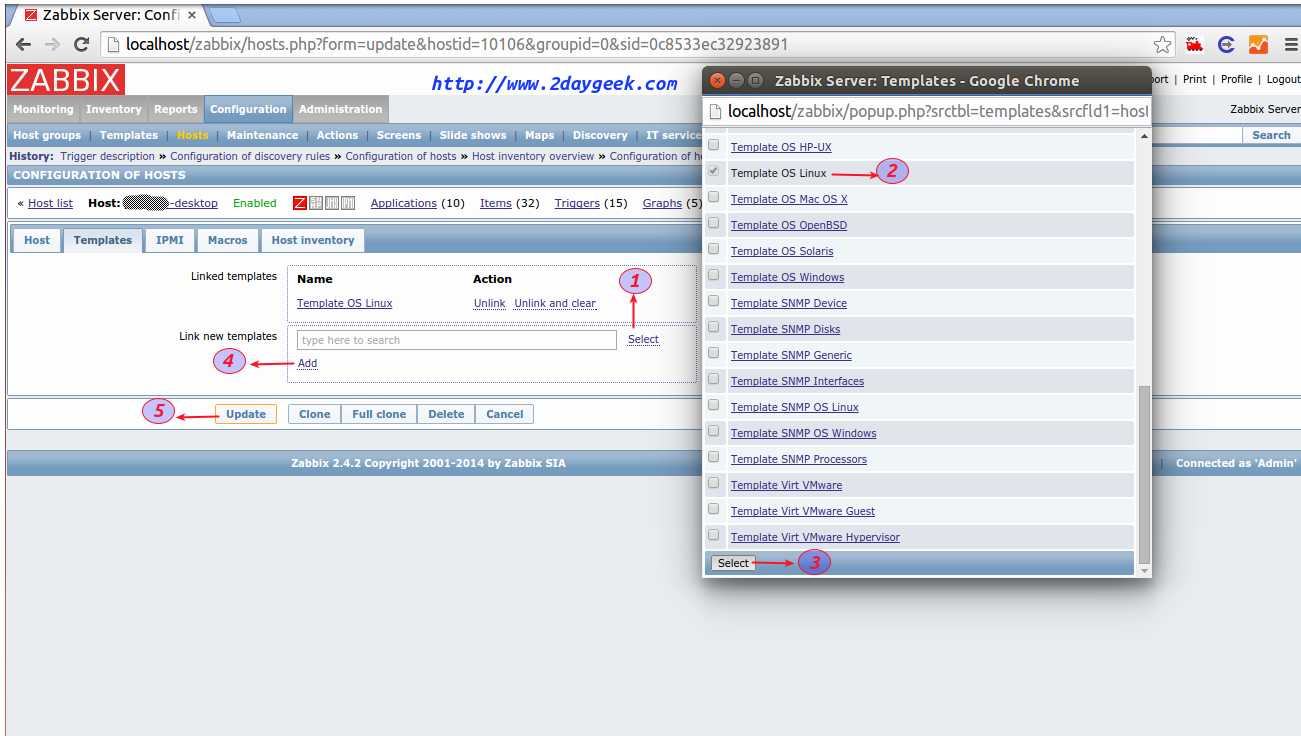Click the Templates popup vertical scrollbar

(1144, 476)
